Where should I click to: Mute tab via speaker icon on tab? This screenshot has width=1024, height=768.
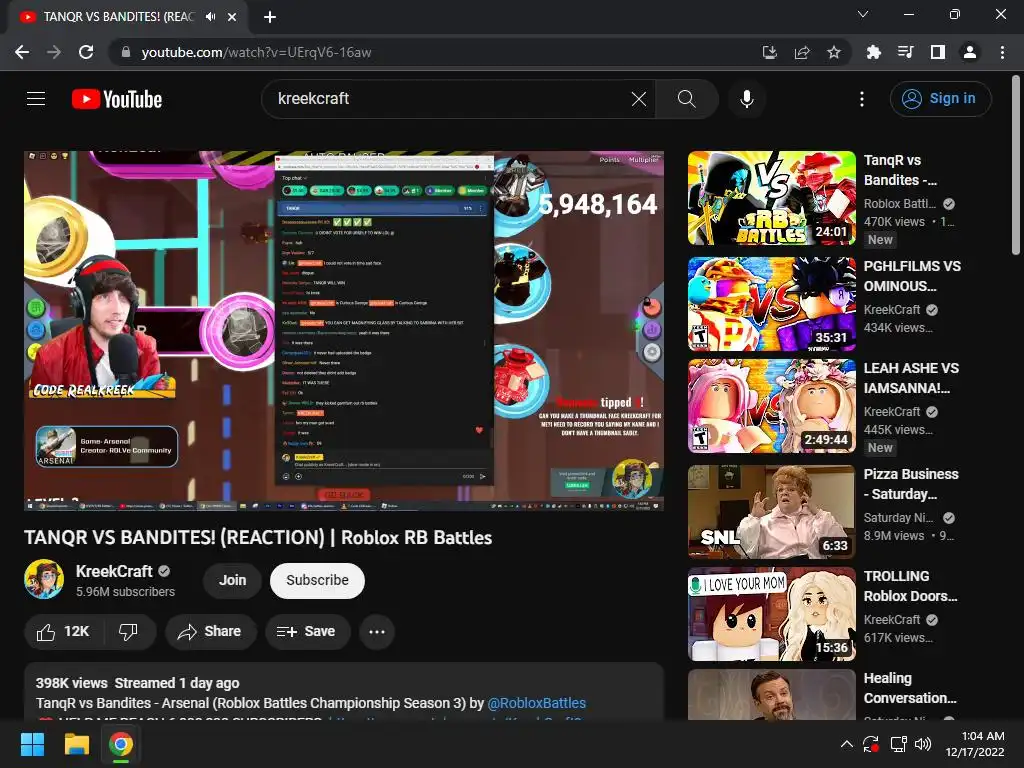(210, 17)
